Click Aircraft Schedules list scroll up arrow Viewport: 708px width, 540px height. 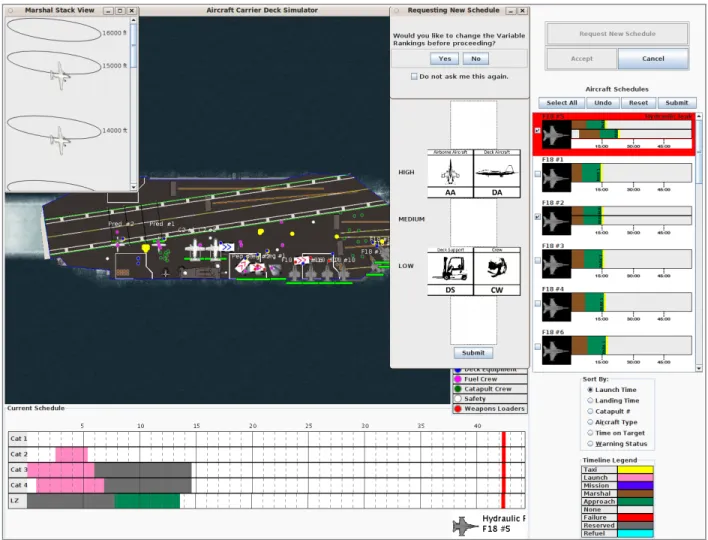click(x=699, y=116)
